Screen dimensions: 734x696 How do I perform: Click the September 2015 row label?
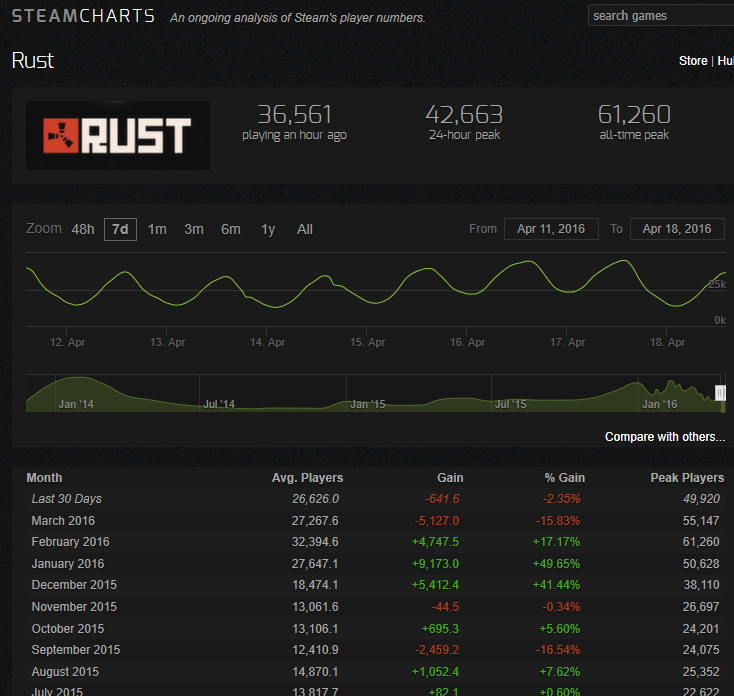pos(76,650)
